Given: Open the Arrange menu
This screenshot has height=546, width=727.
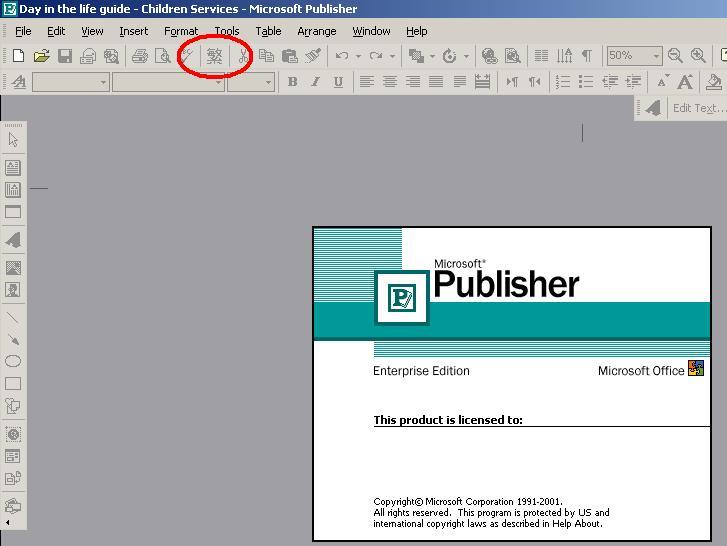Looking at the screenshot, I should (x=317, y=31).
